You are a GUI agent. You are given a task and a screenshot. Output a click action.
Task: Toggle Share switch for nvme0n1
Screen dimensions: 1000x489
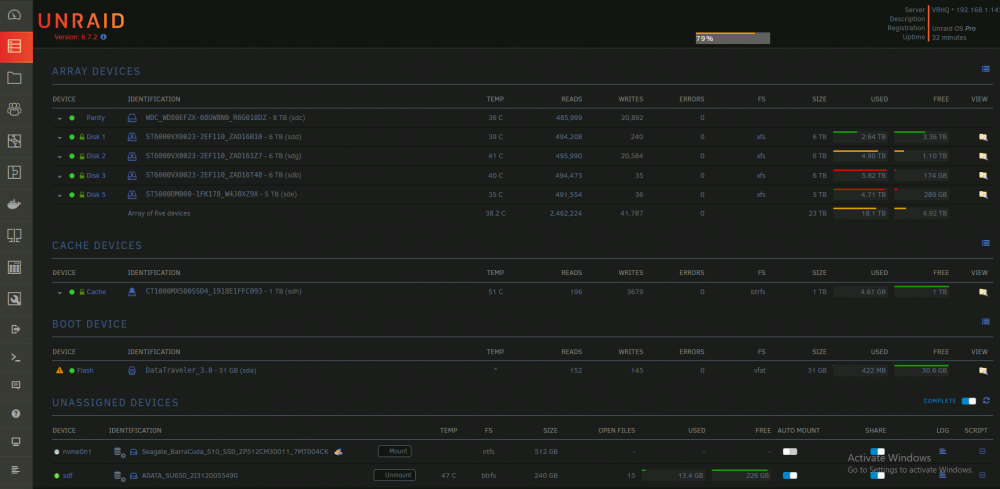tap(878, 451)
